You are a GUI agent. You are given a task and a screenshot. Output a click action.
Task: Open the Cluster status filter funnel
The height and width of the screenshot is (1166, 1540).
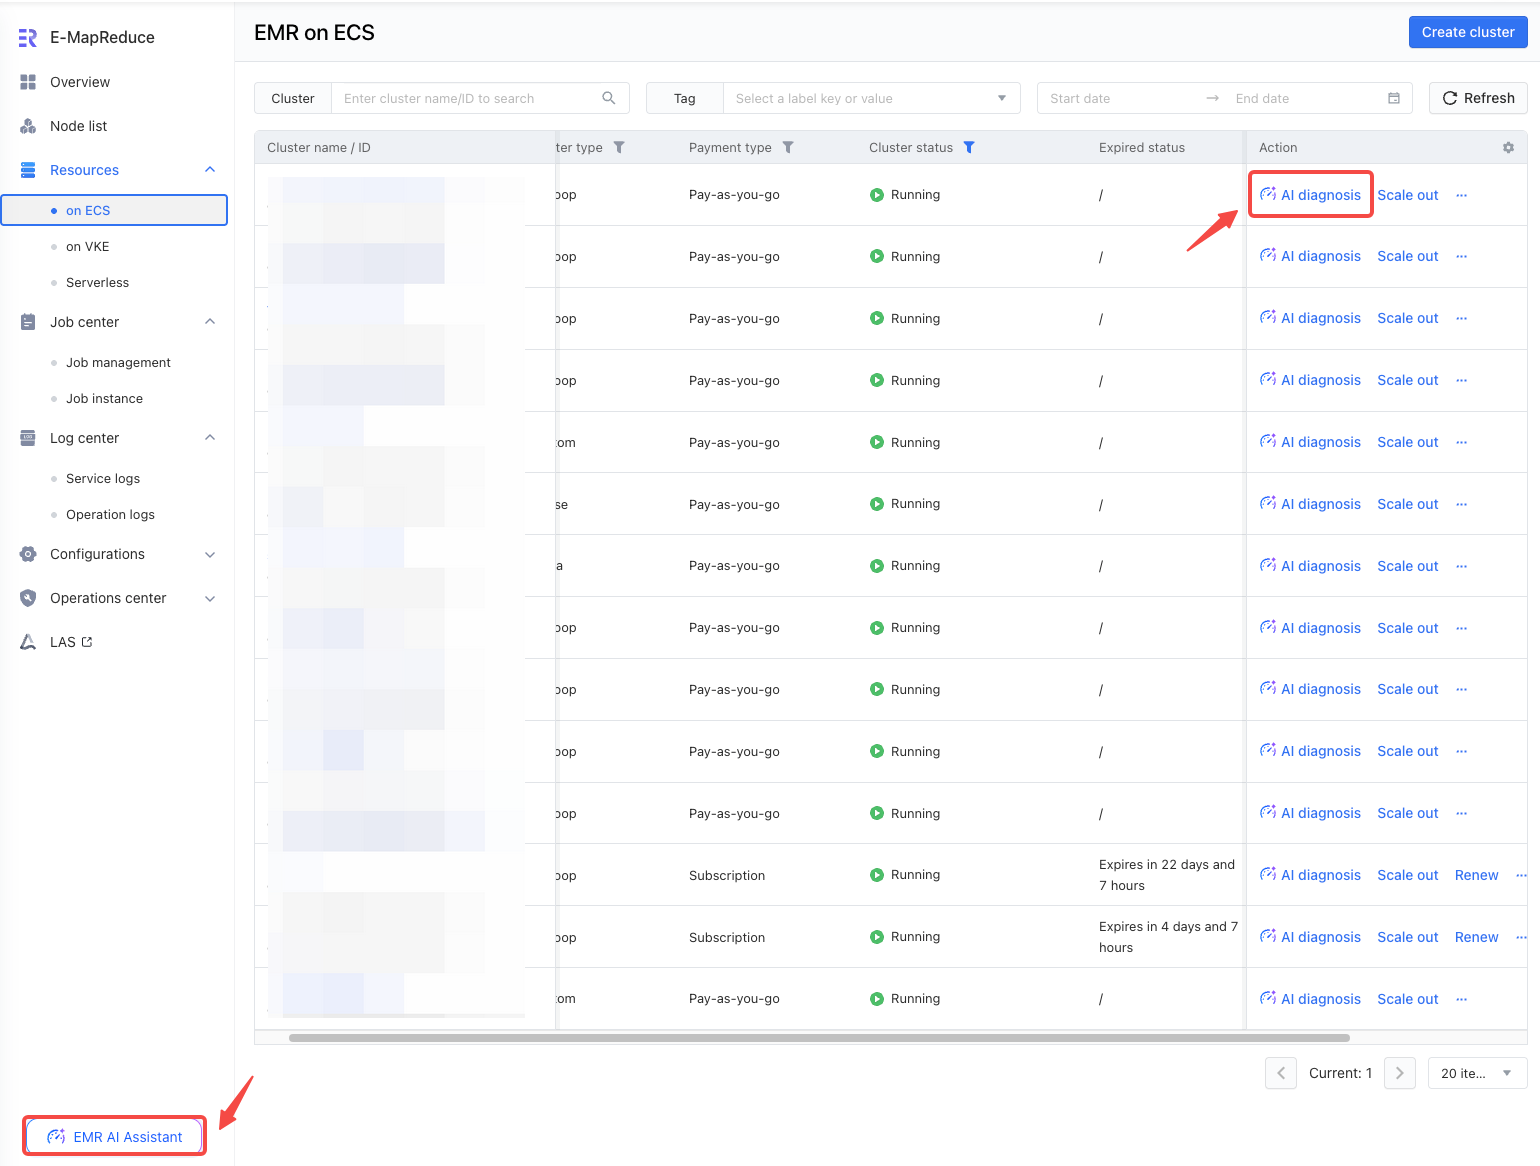969,147
